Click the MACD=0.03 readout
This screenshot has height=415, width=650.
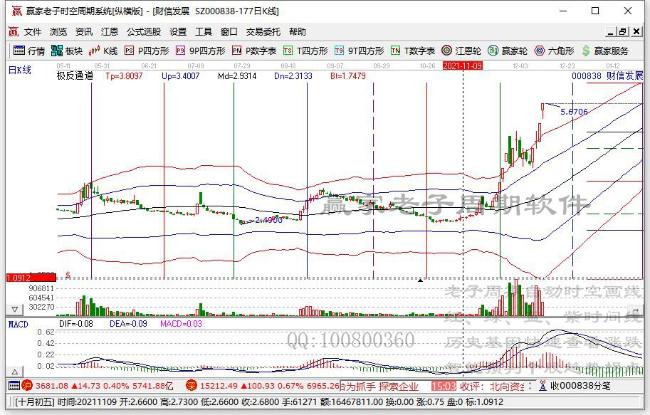coord(181,324)
